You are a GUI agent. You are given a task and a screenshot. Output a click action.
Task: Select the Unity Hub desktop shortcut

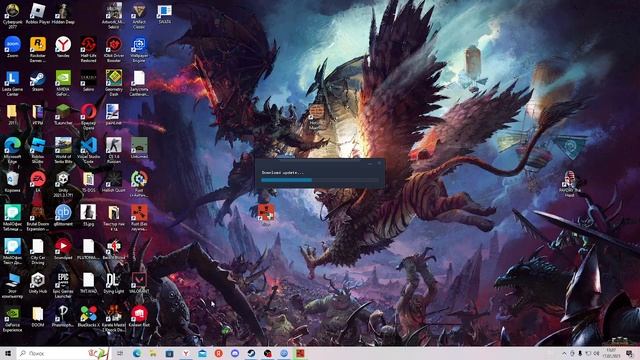pos(38,283)
